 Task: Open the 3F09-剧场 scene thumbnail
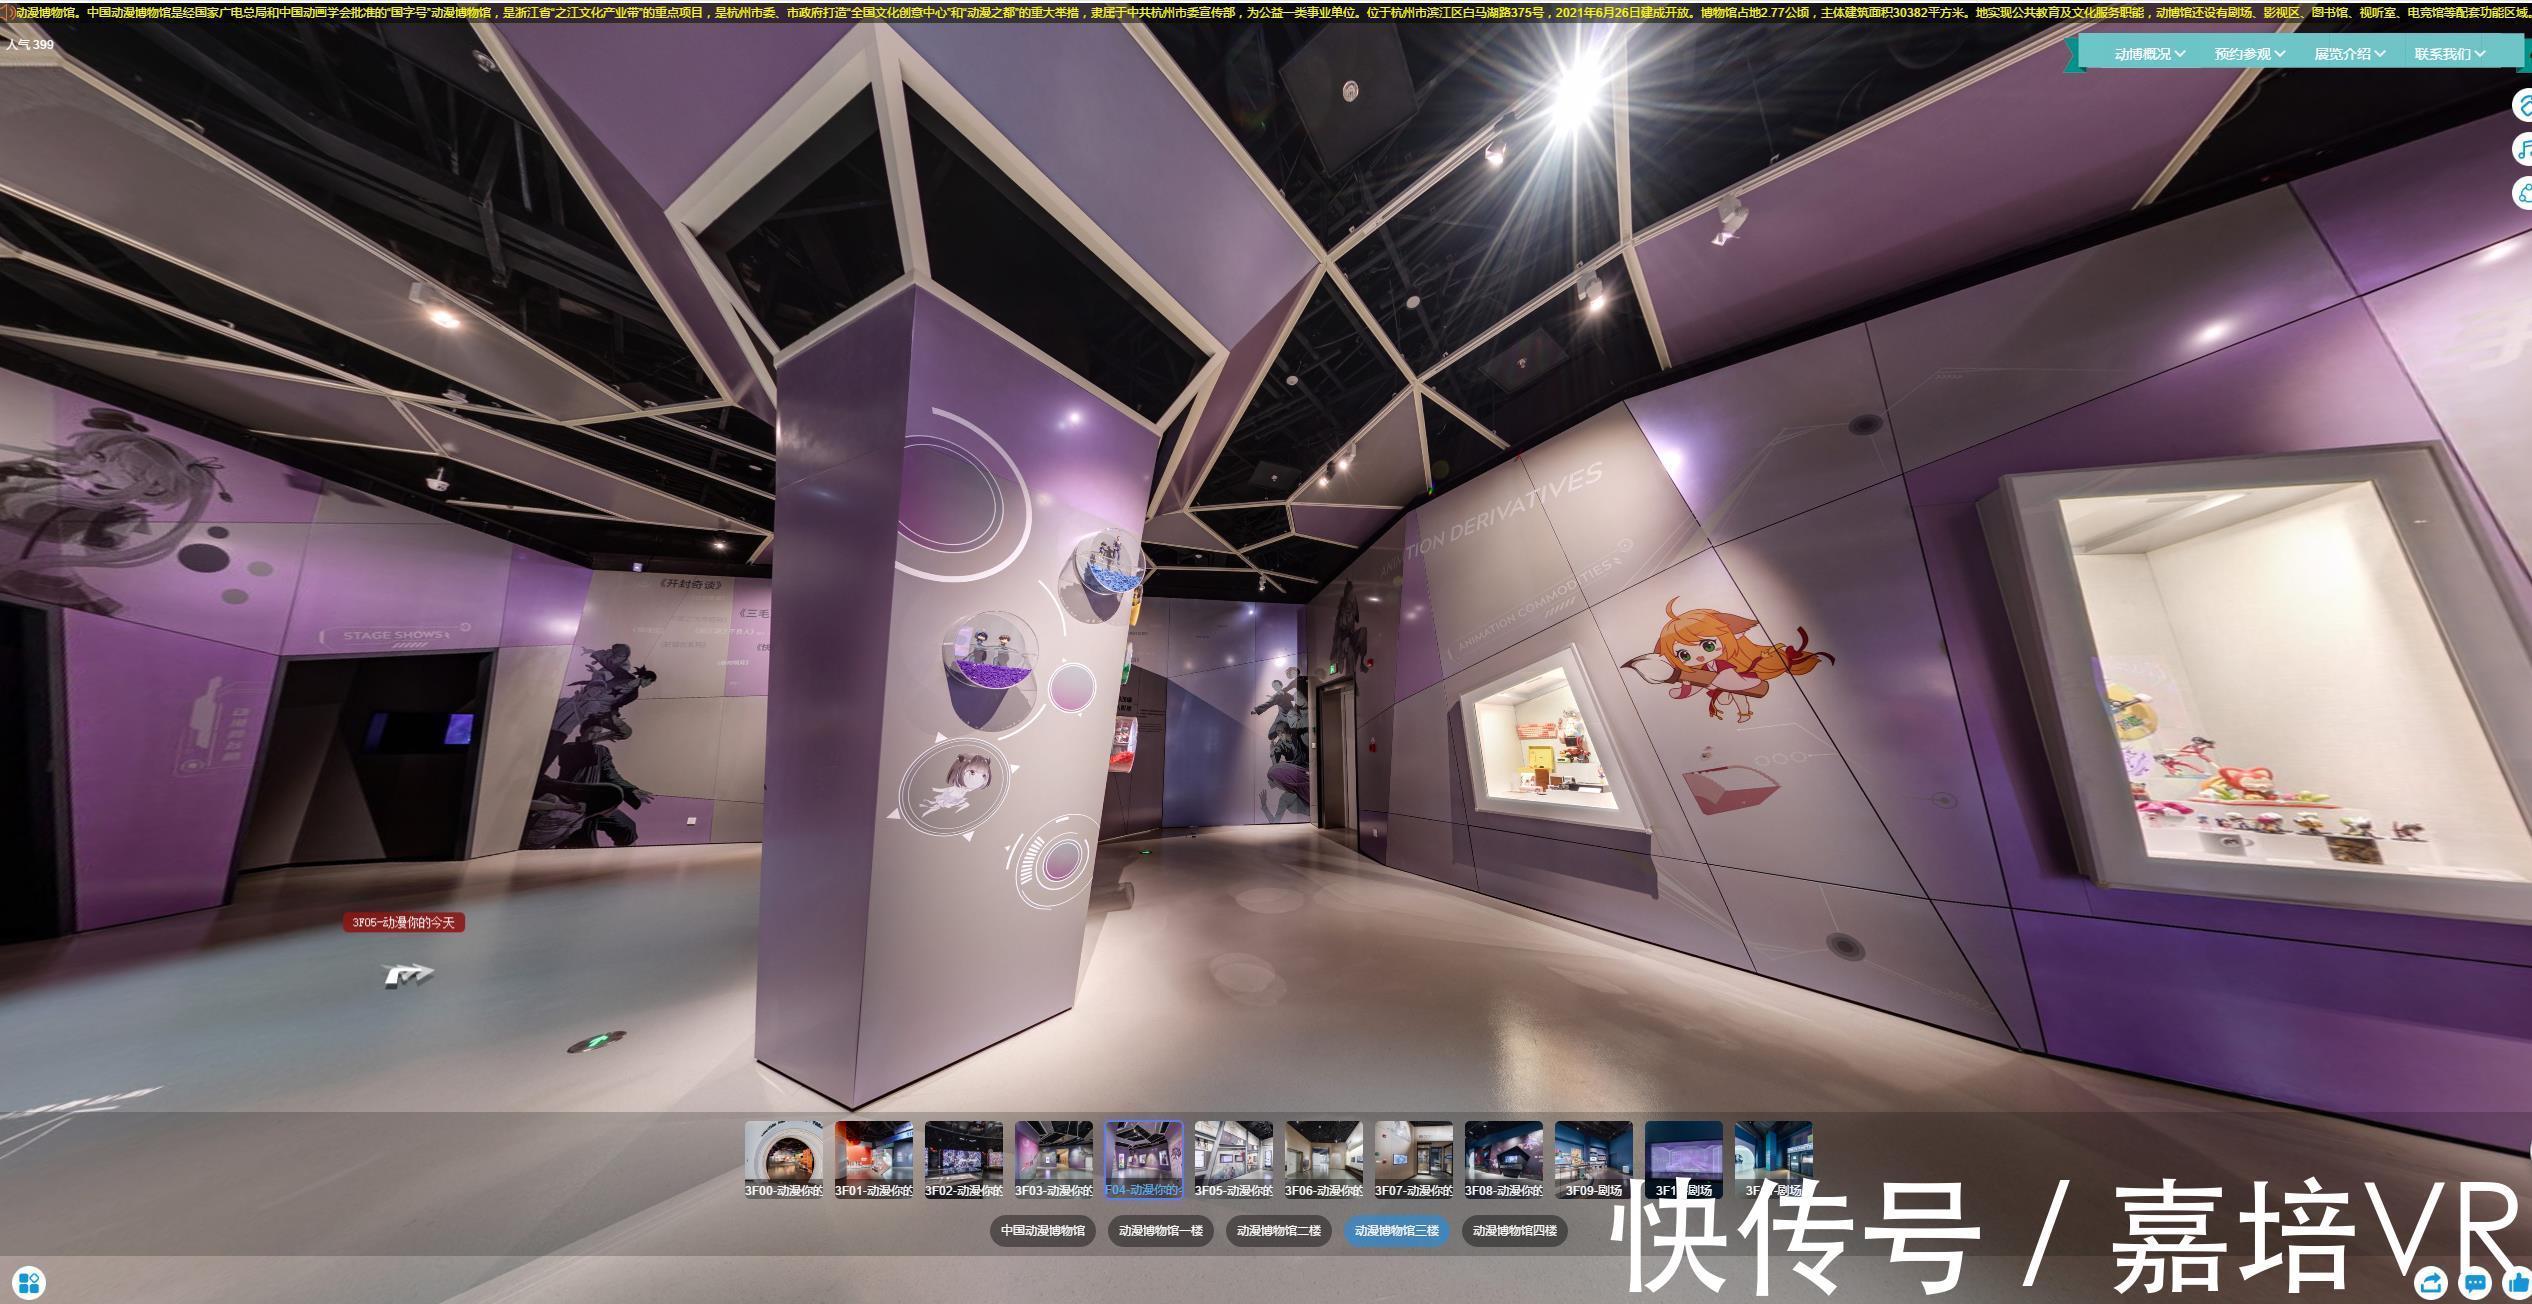click(1594, 1159)
